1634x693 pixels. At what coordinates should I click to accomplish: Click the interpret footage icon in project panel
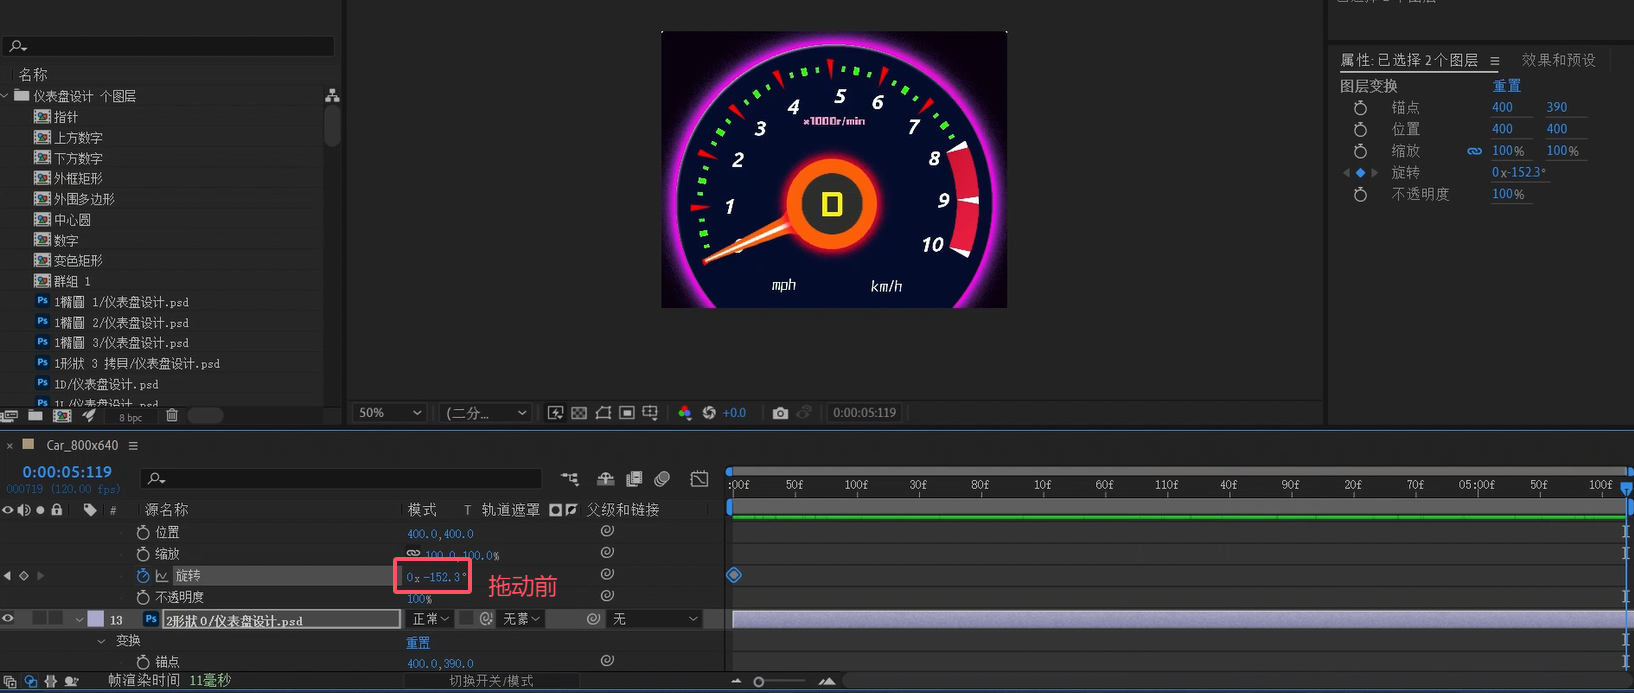10,416
